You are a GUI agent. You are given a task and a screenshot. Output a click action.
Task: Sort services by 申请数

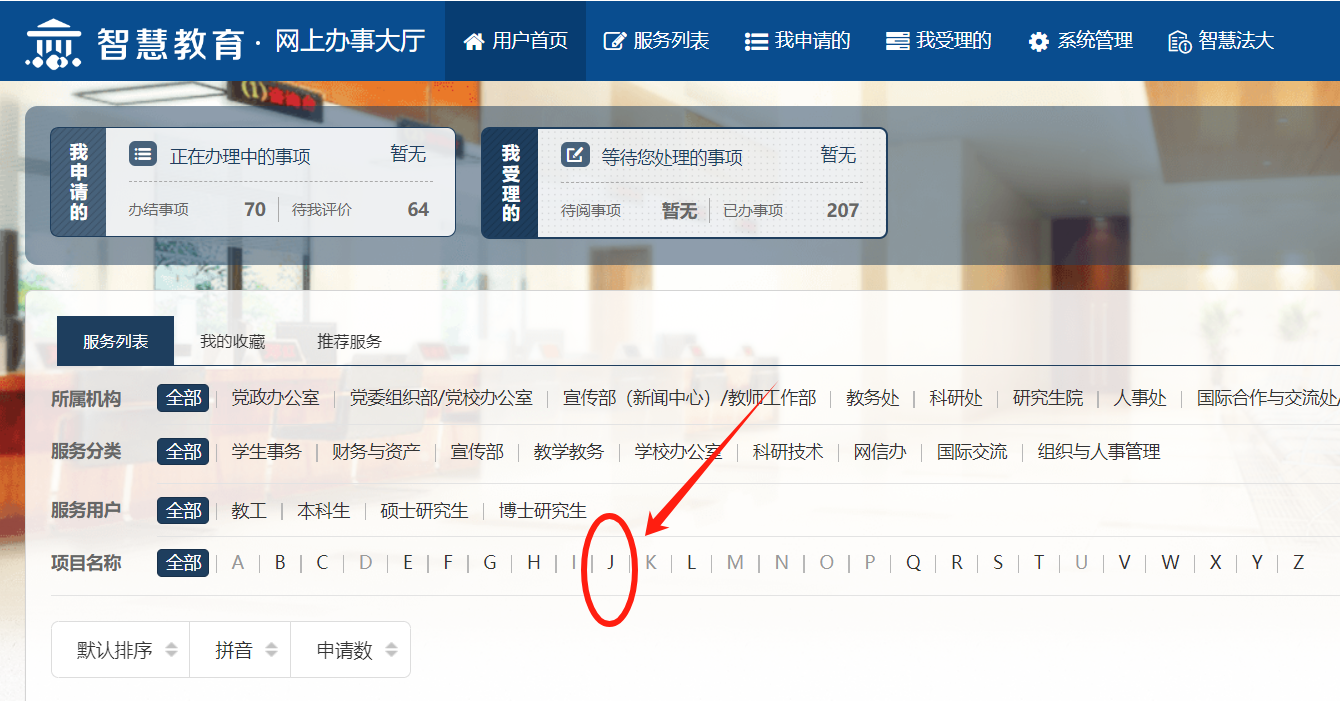click(356, 650)
